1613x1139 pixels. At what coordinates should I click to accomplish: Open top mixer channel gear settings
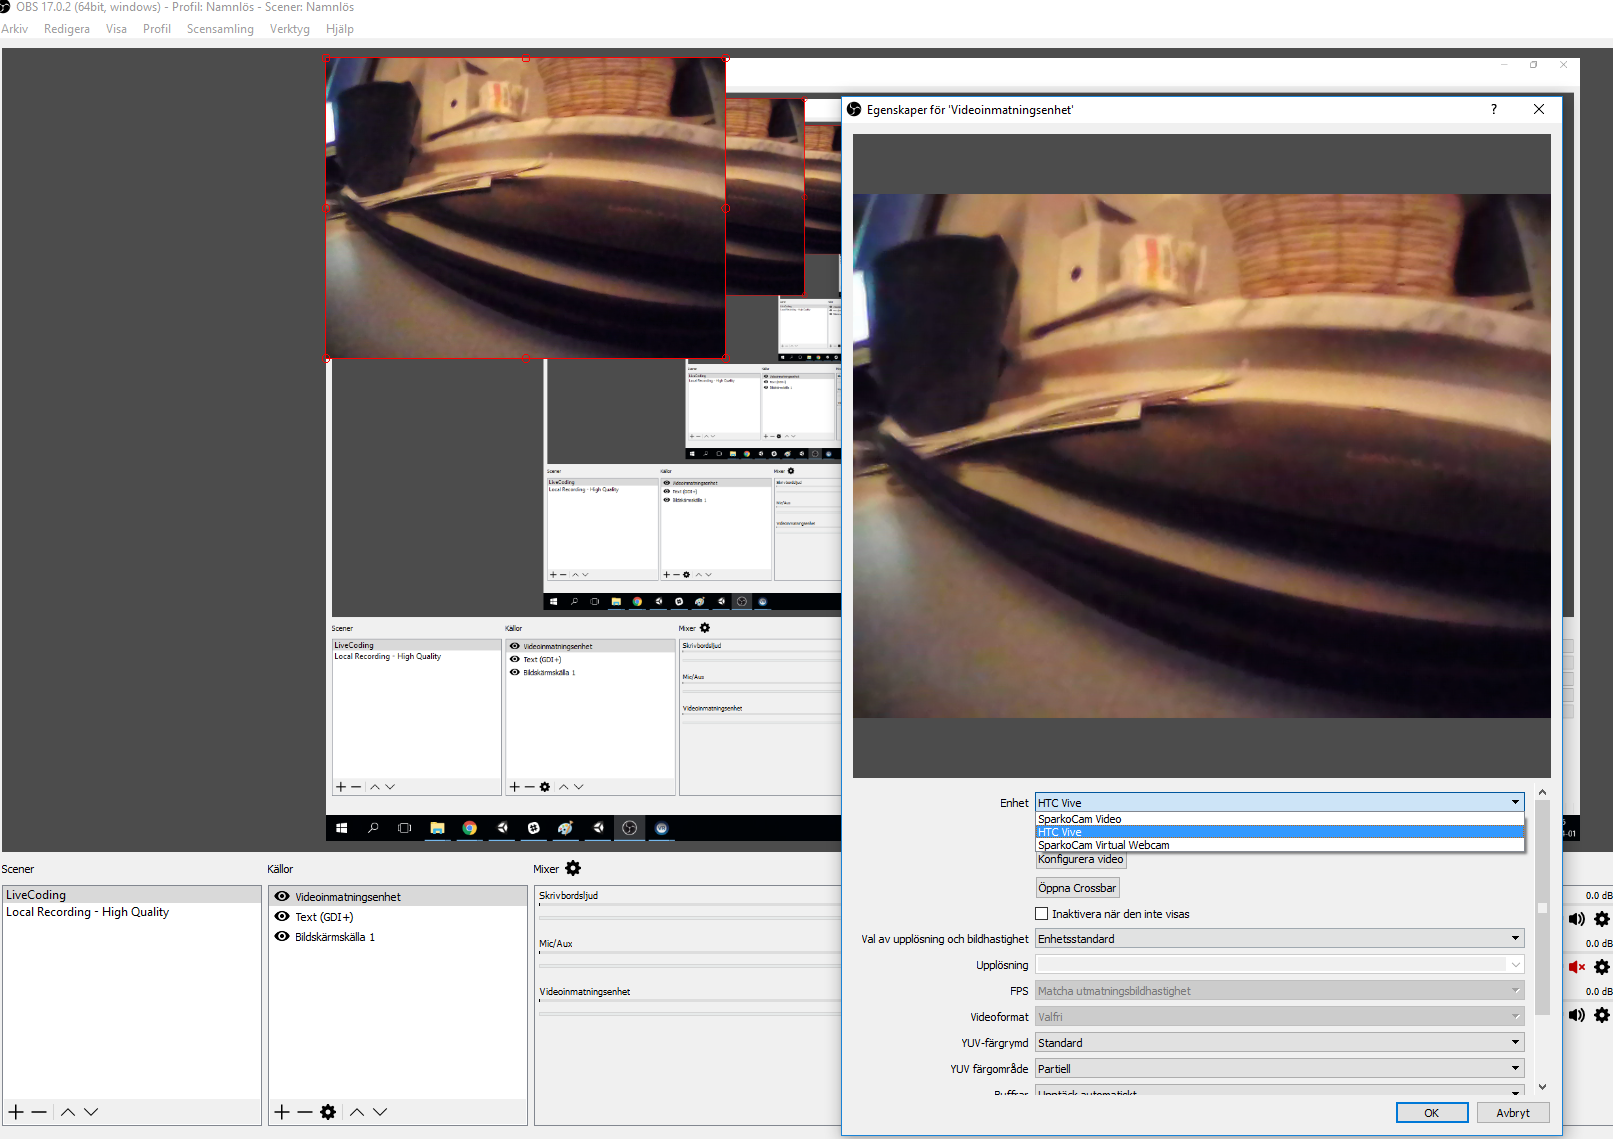[1602, 919]
